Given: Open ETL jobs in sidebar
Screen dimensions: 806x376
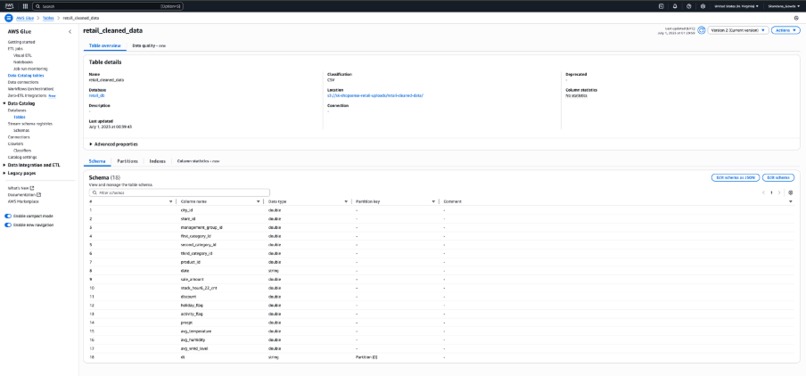Looking at the screenshot, I should 15,48.
